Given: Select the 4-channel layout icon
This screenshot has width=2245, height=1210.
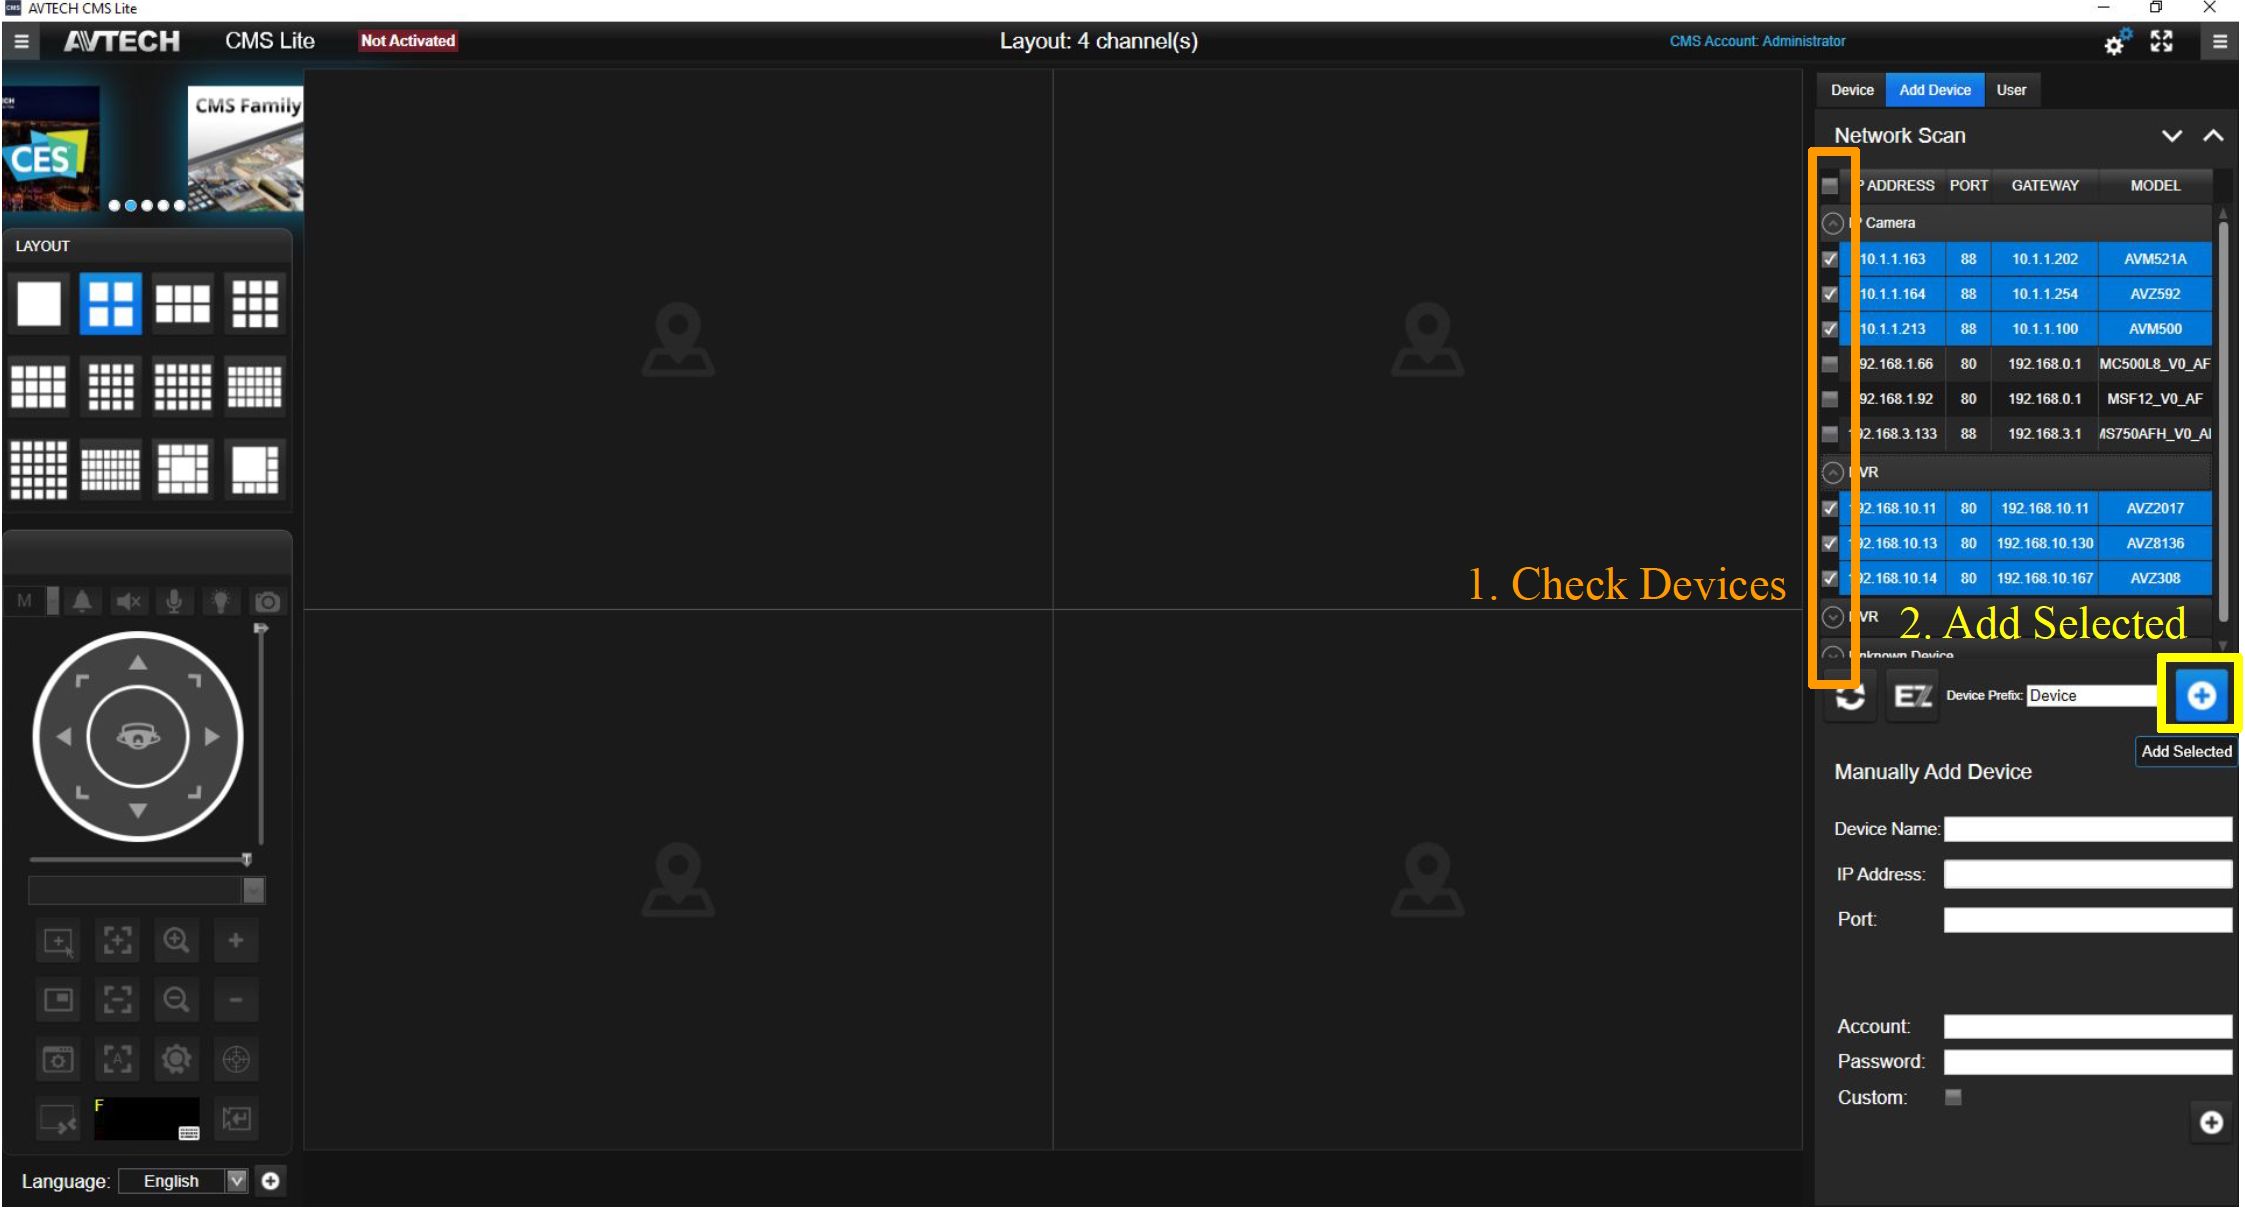Looking at the screenshot, I should point(110,303).
